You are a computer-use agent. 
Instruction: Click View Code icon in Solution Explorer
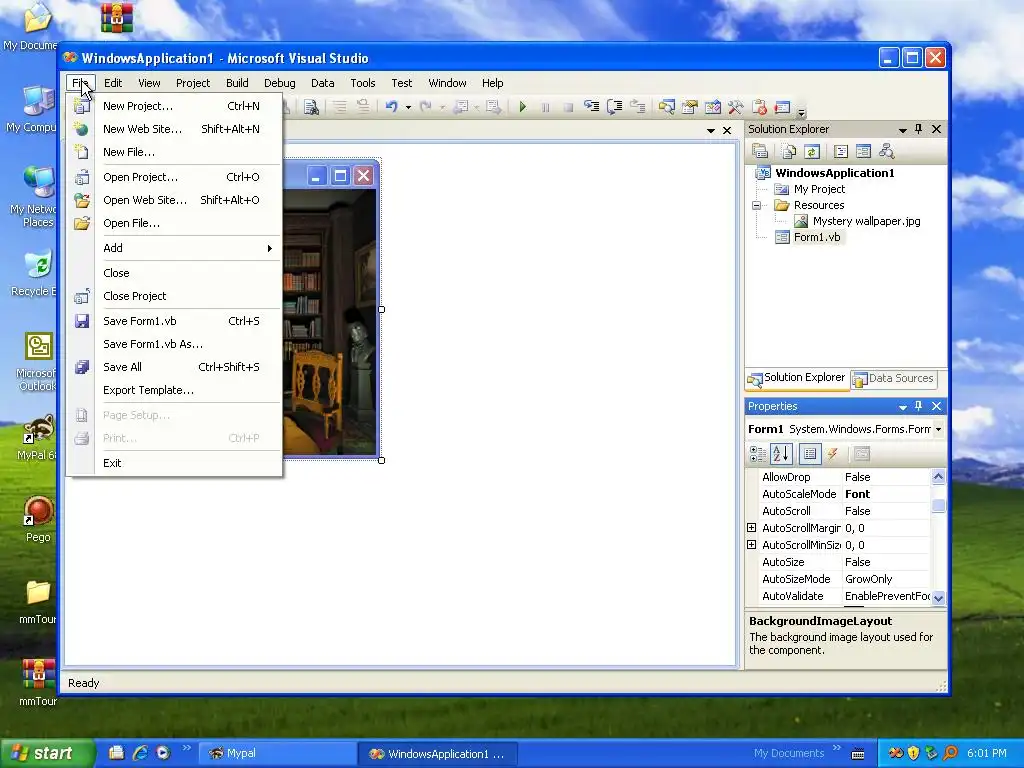click(x=841, y=152)
